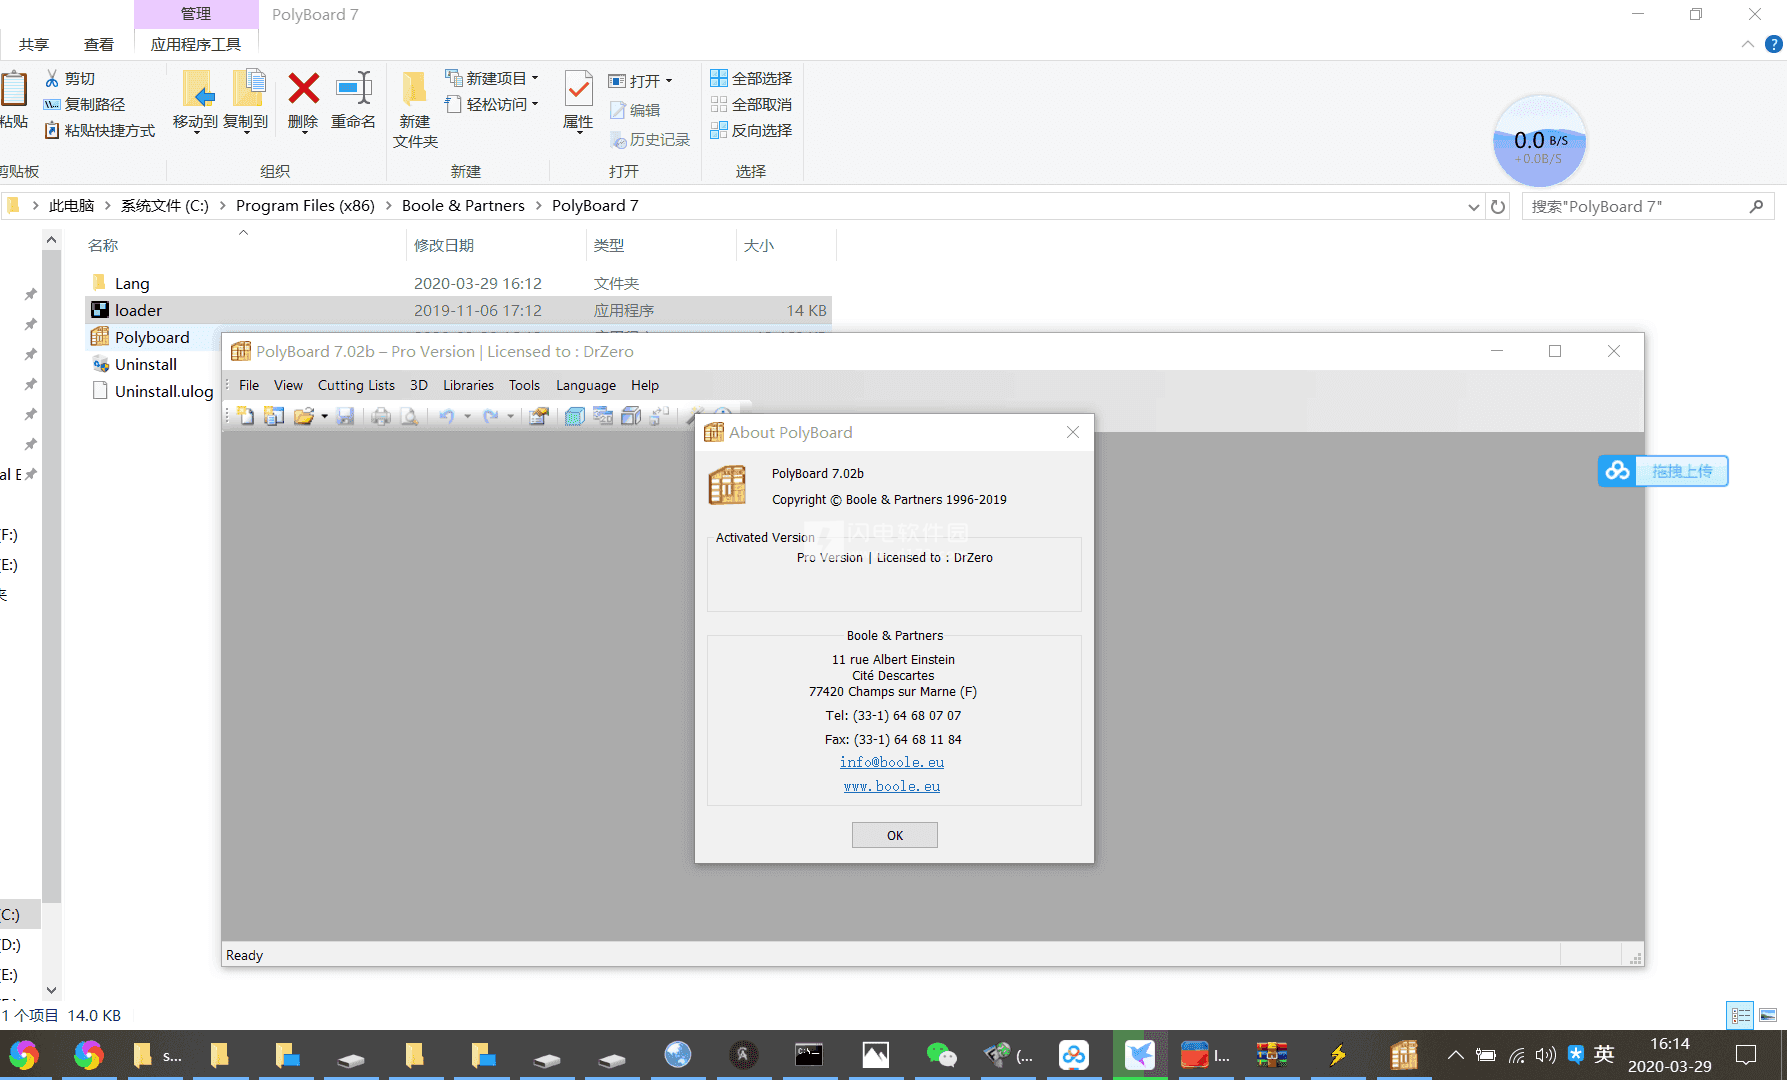The width and height of the screenshot is (1787, 1080).
Task: Open WeChat from the taskbar
Action: point(941,1055)
